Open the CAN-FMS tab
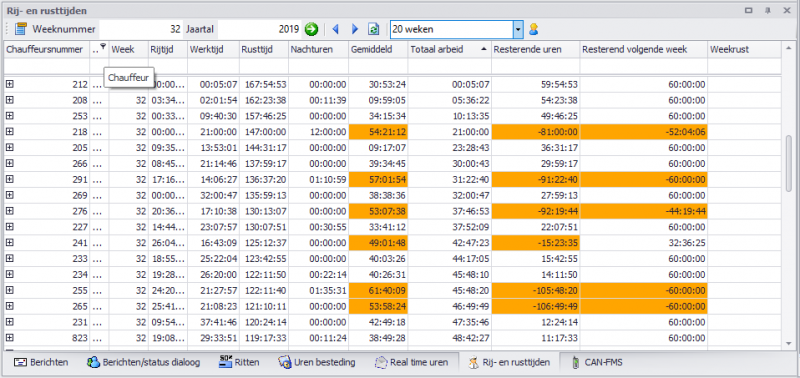This screenshot has width=800, height=378. point(596,363)
